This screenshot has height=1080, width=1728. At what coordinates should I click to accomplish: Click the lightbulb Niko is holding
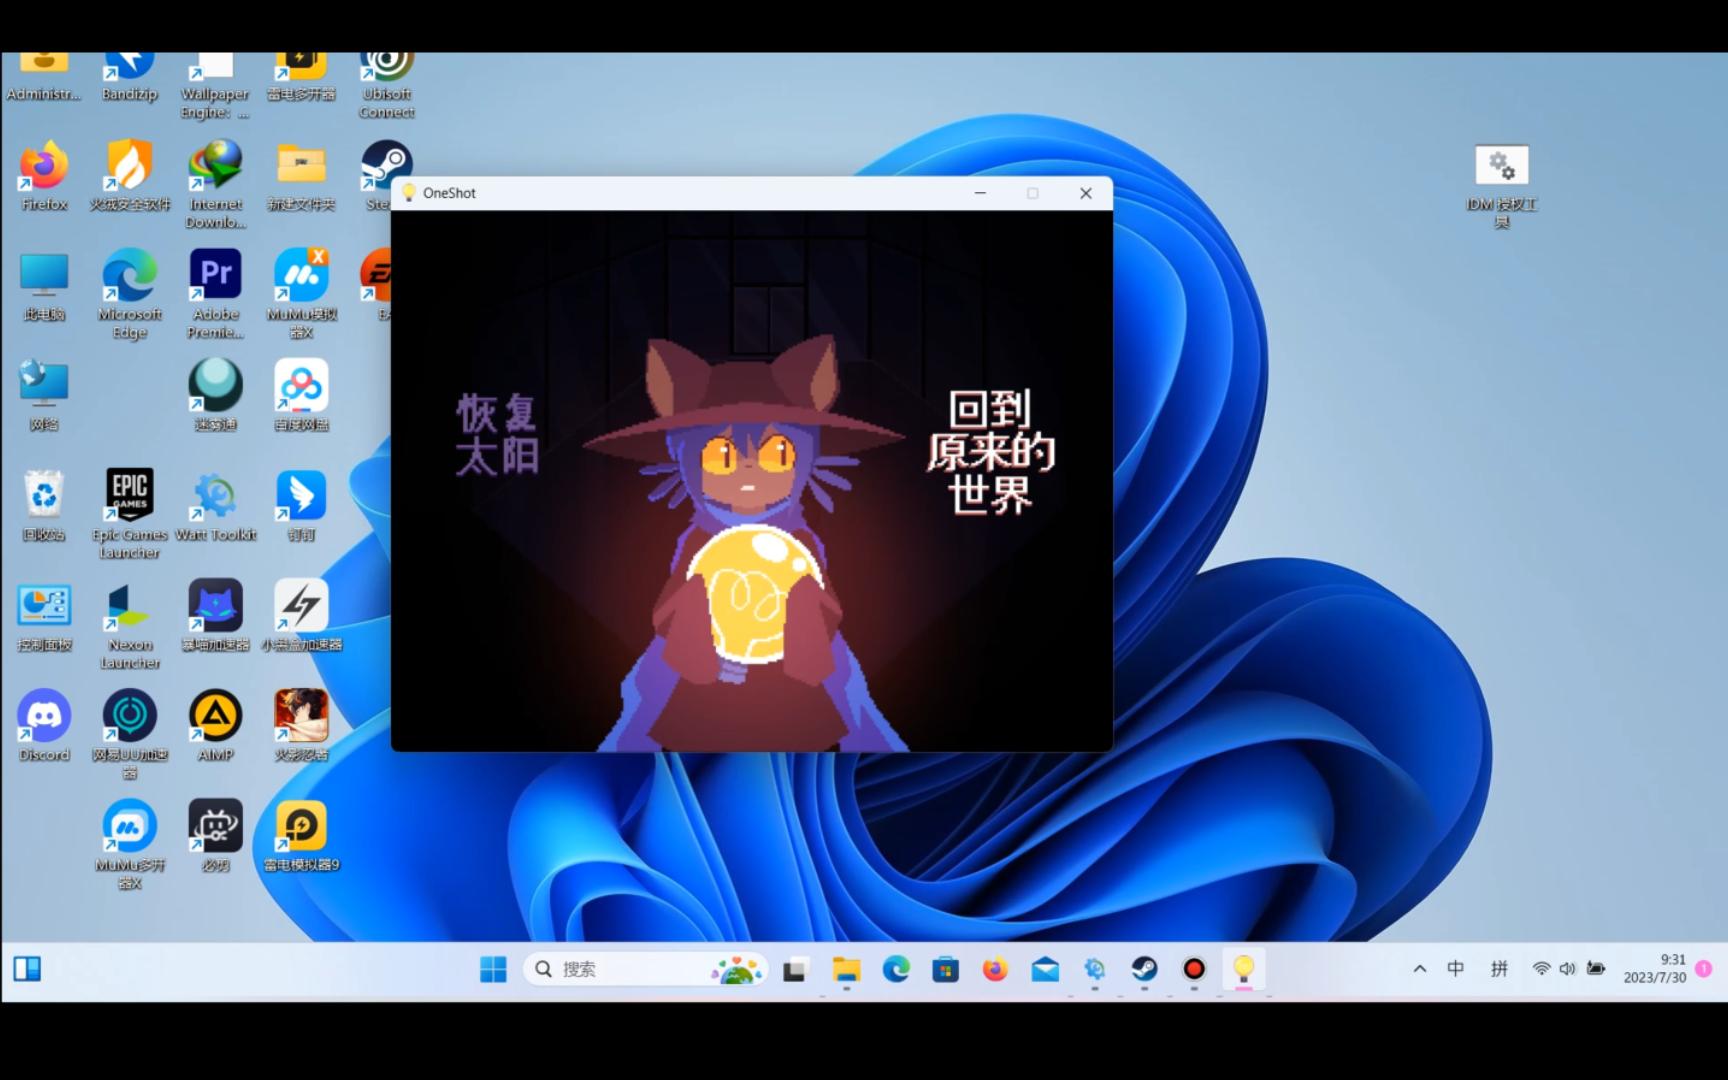click(757, 598)
